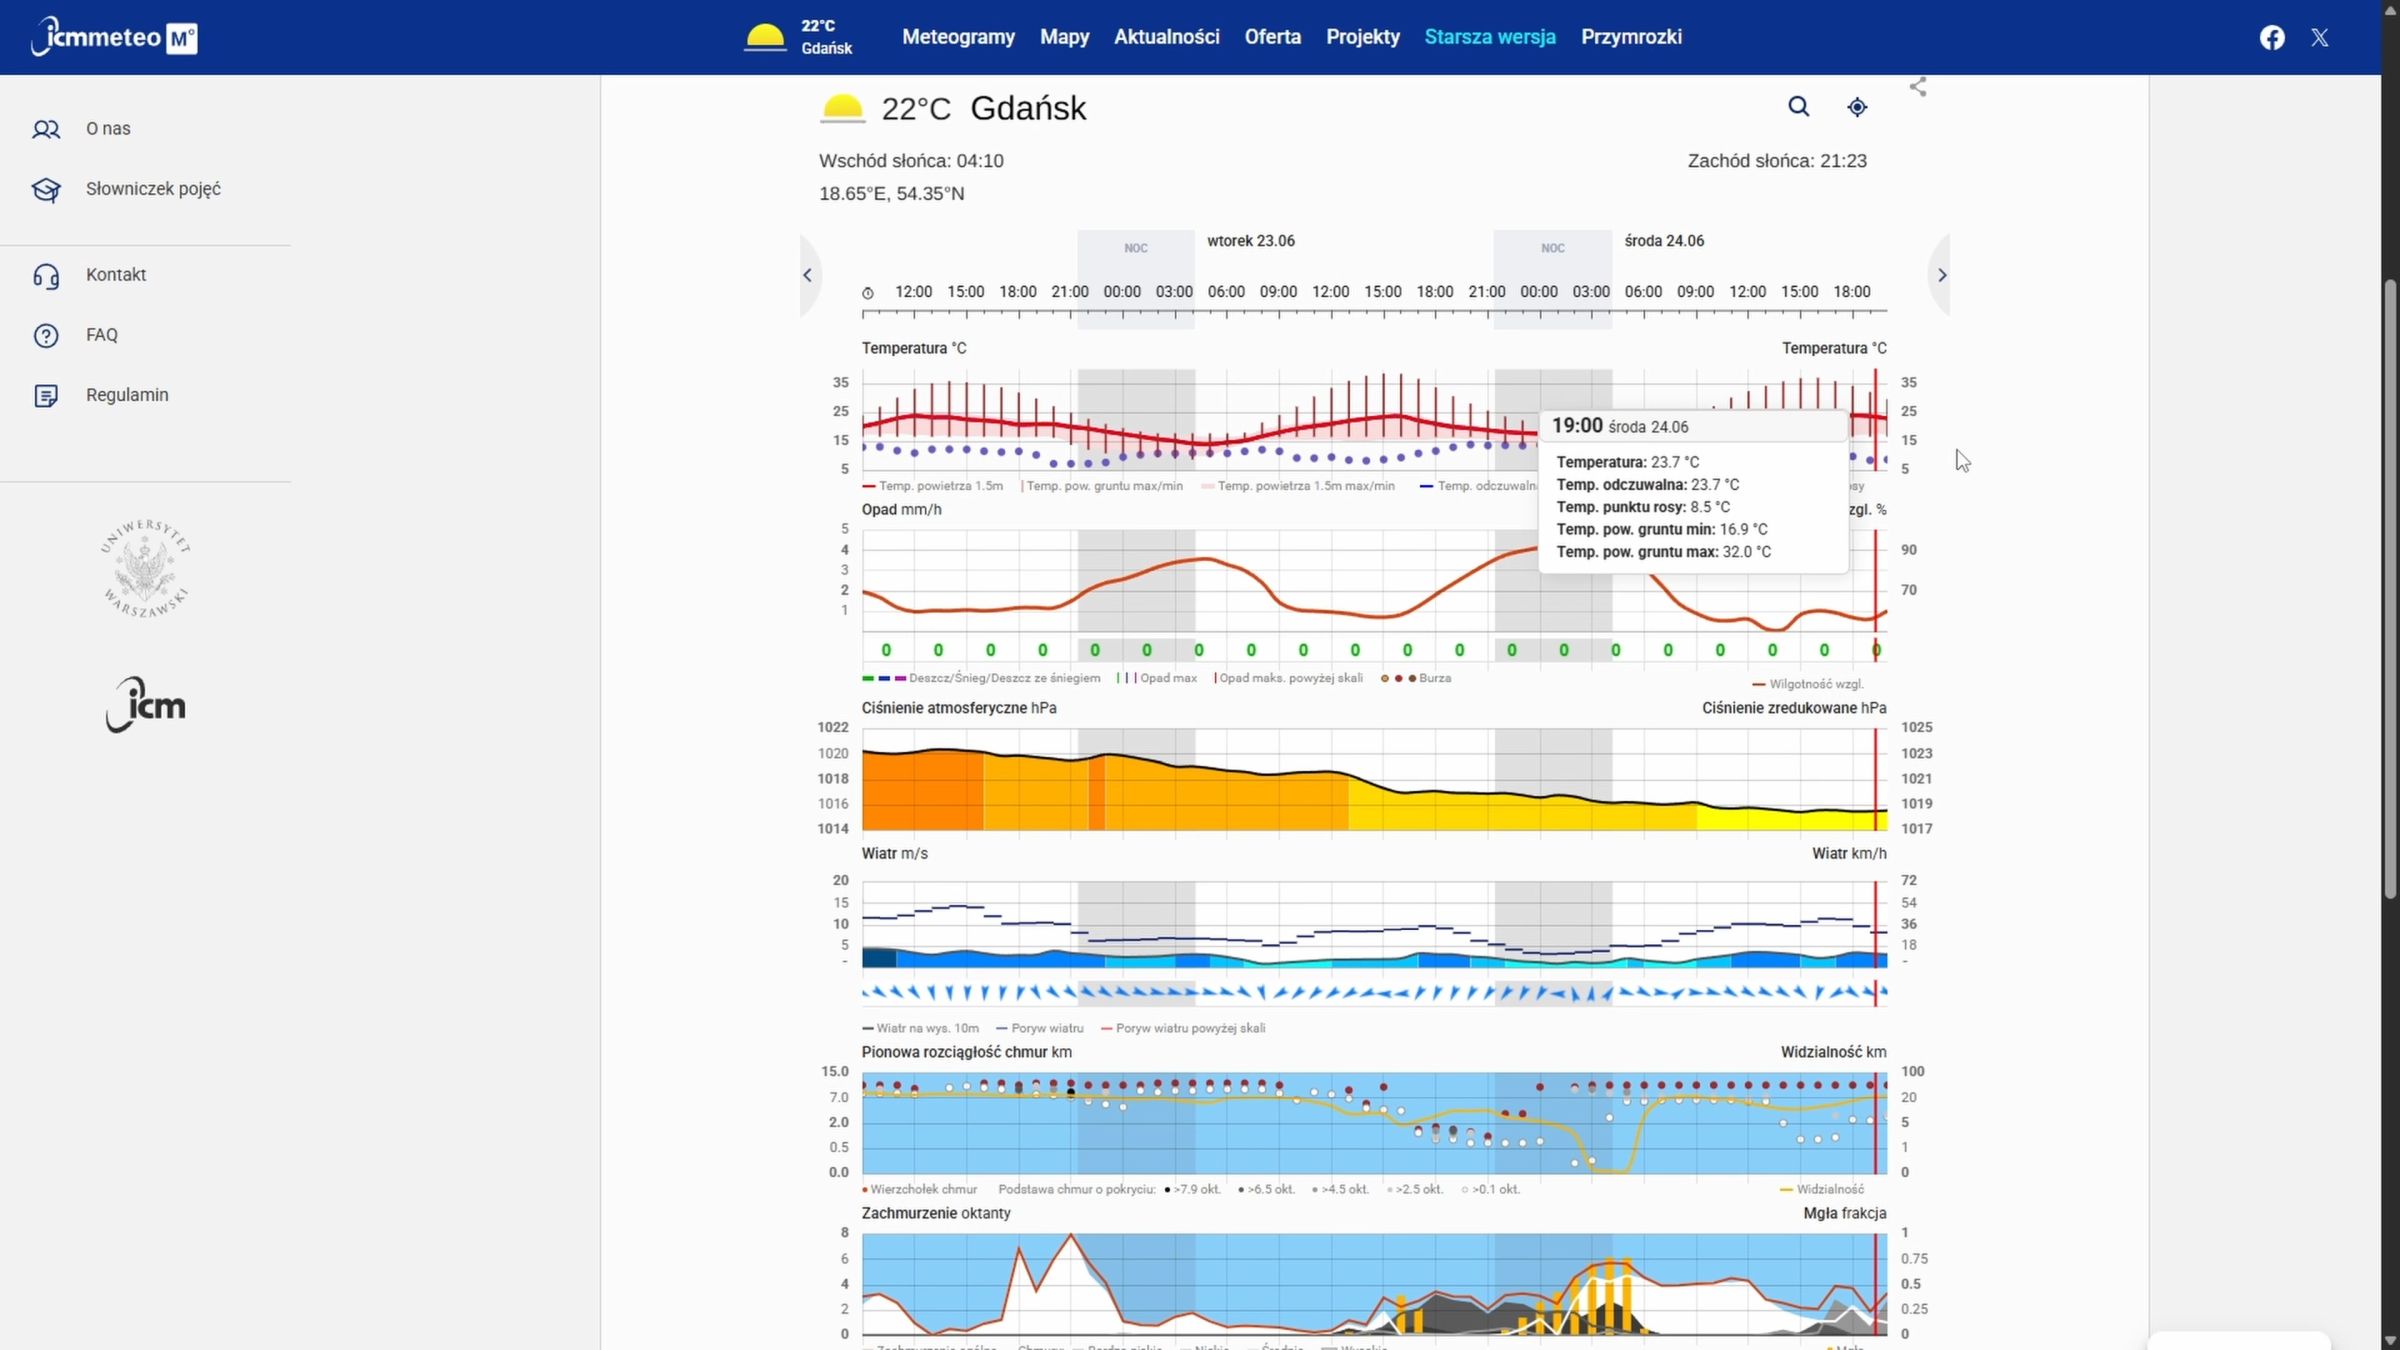Click the search magnifier icon
The width and height of the screenshot is (2400, 1350).
pos(1798,107)
